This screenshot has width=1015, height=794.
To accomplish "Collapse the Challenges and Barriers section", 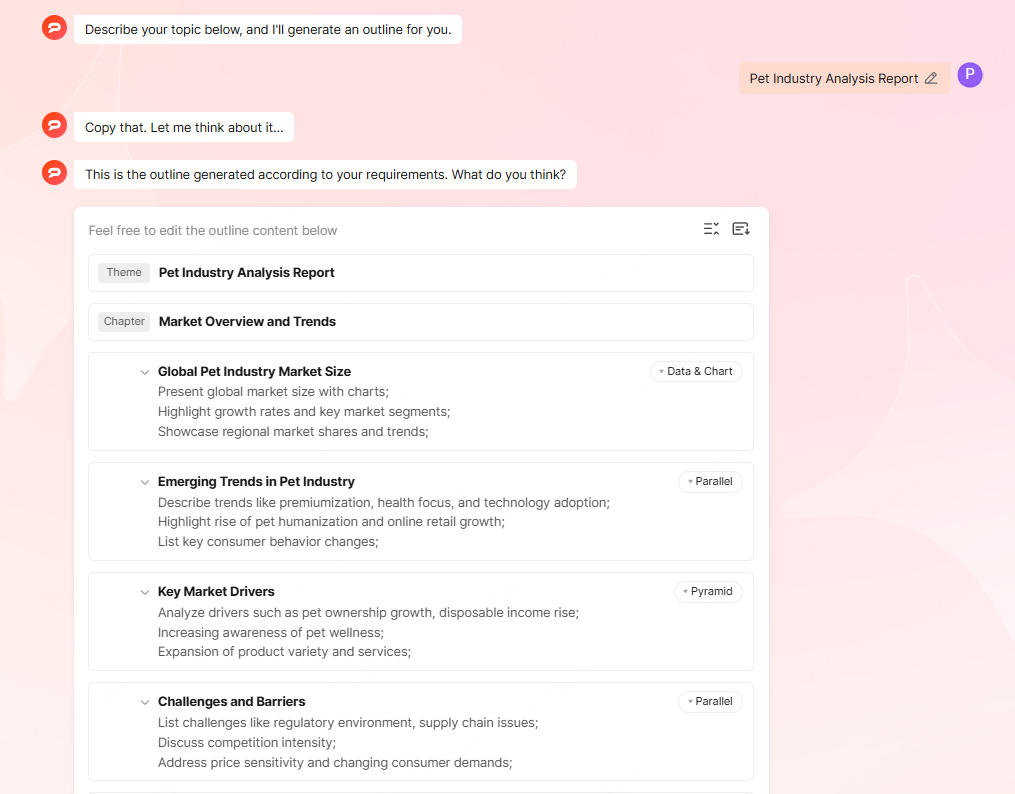I will coord(145,702).
